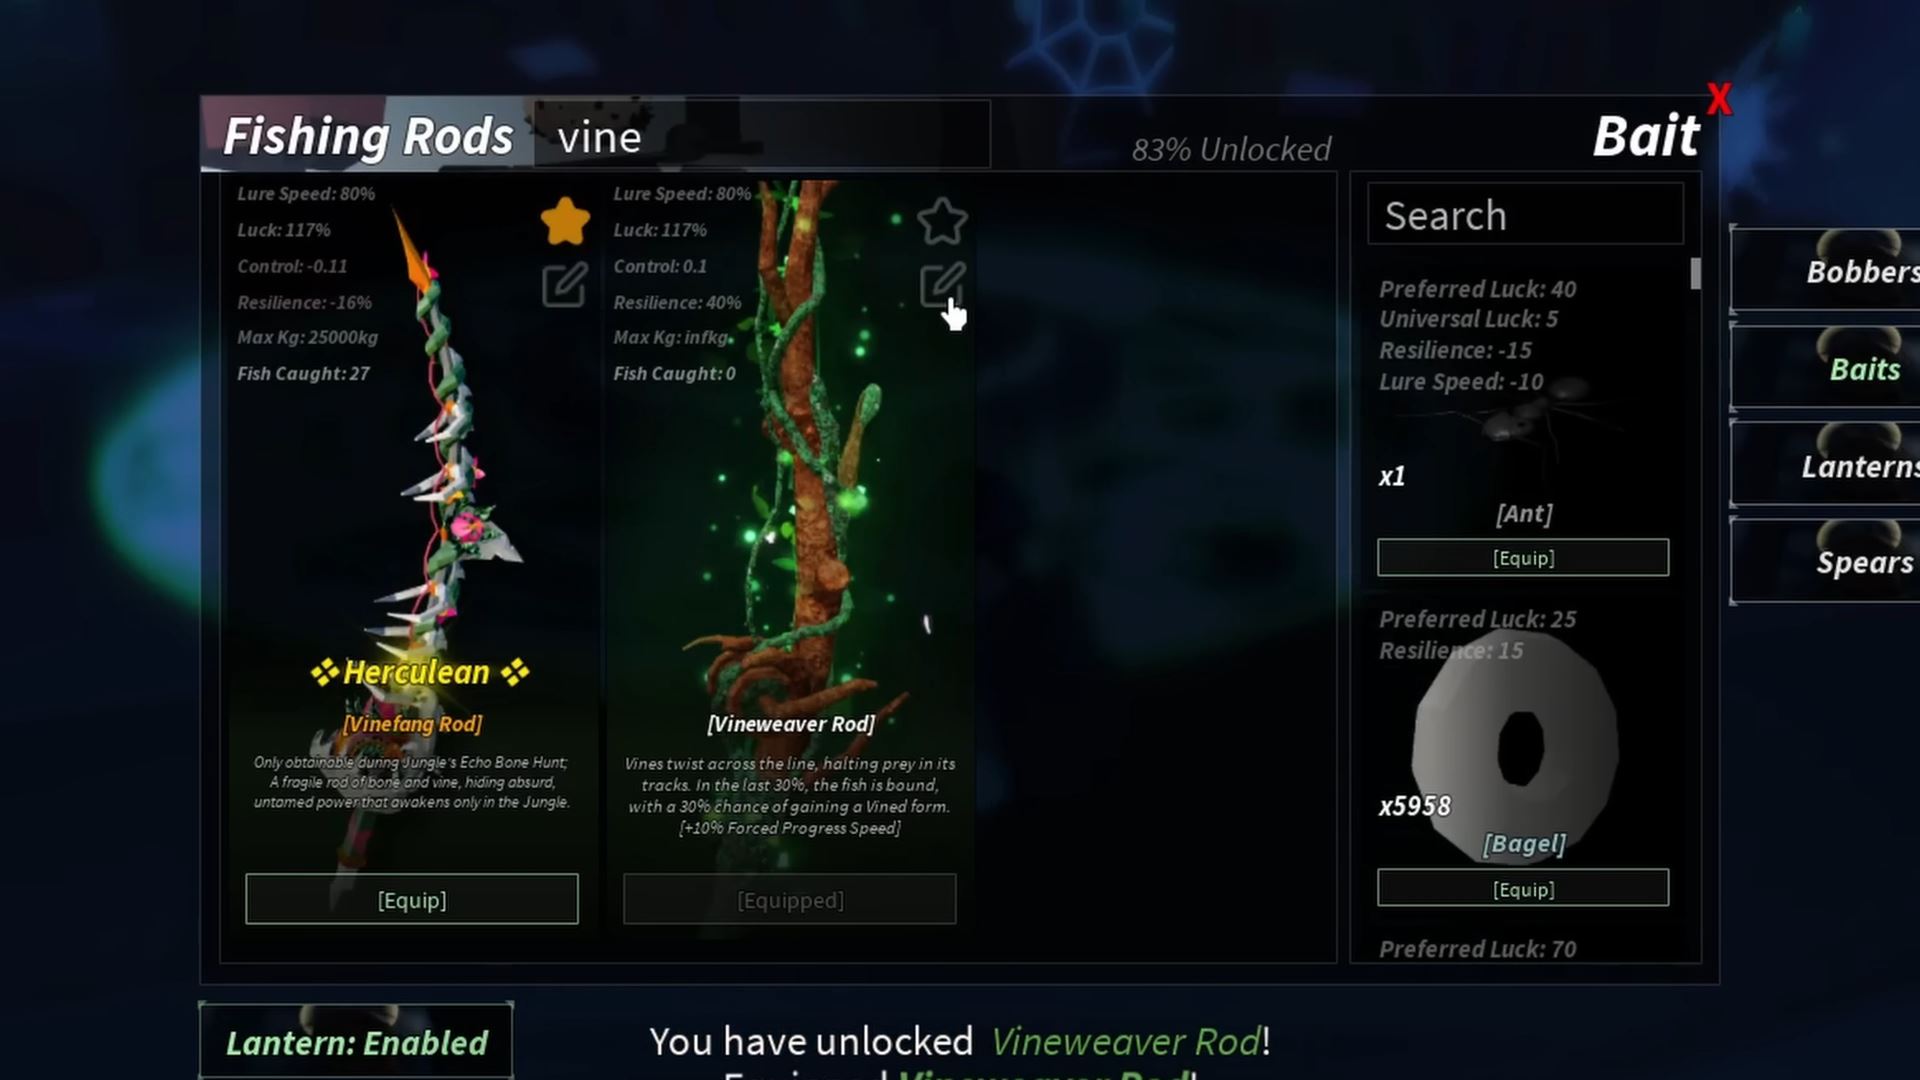The height and width of the screenshot is (1080, 1920).
Task: Equip the Ant bait
Action: tap(1523, 558)
